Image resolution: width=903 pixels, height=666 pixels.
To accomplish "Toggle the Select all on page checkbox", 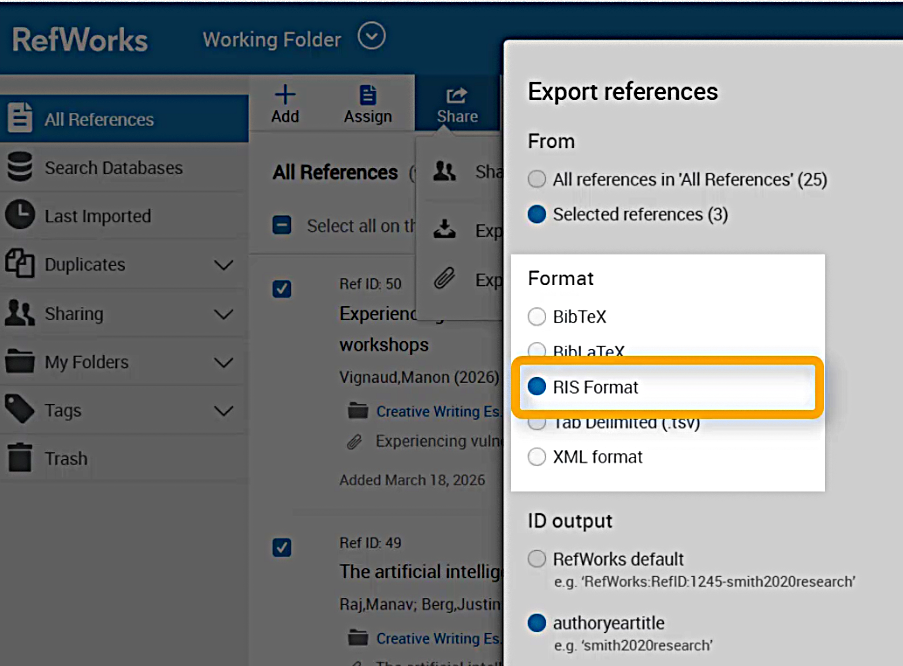I will coord(282,226).
